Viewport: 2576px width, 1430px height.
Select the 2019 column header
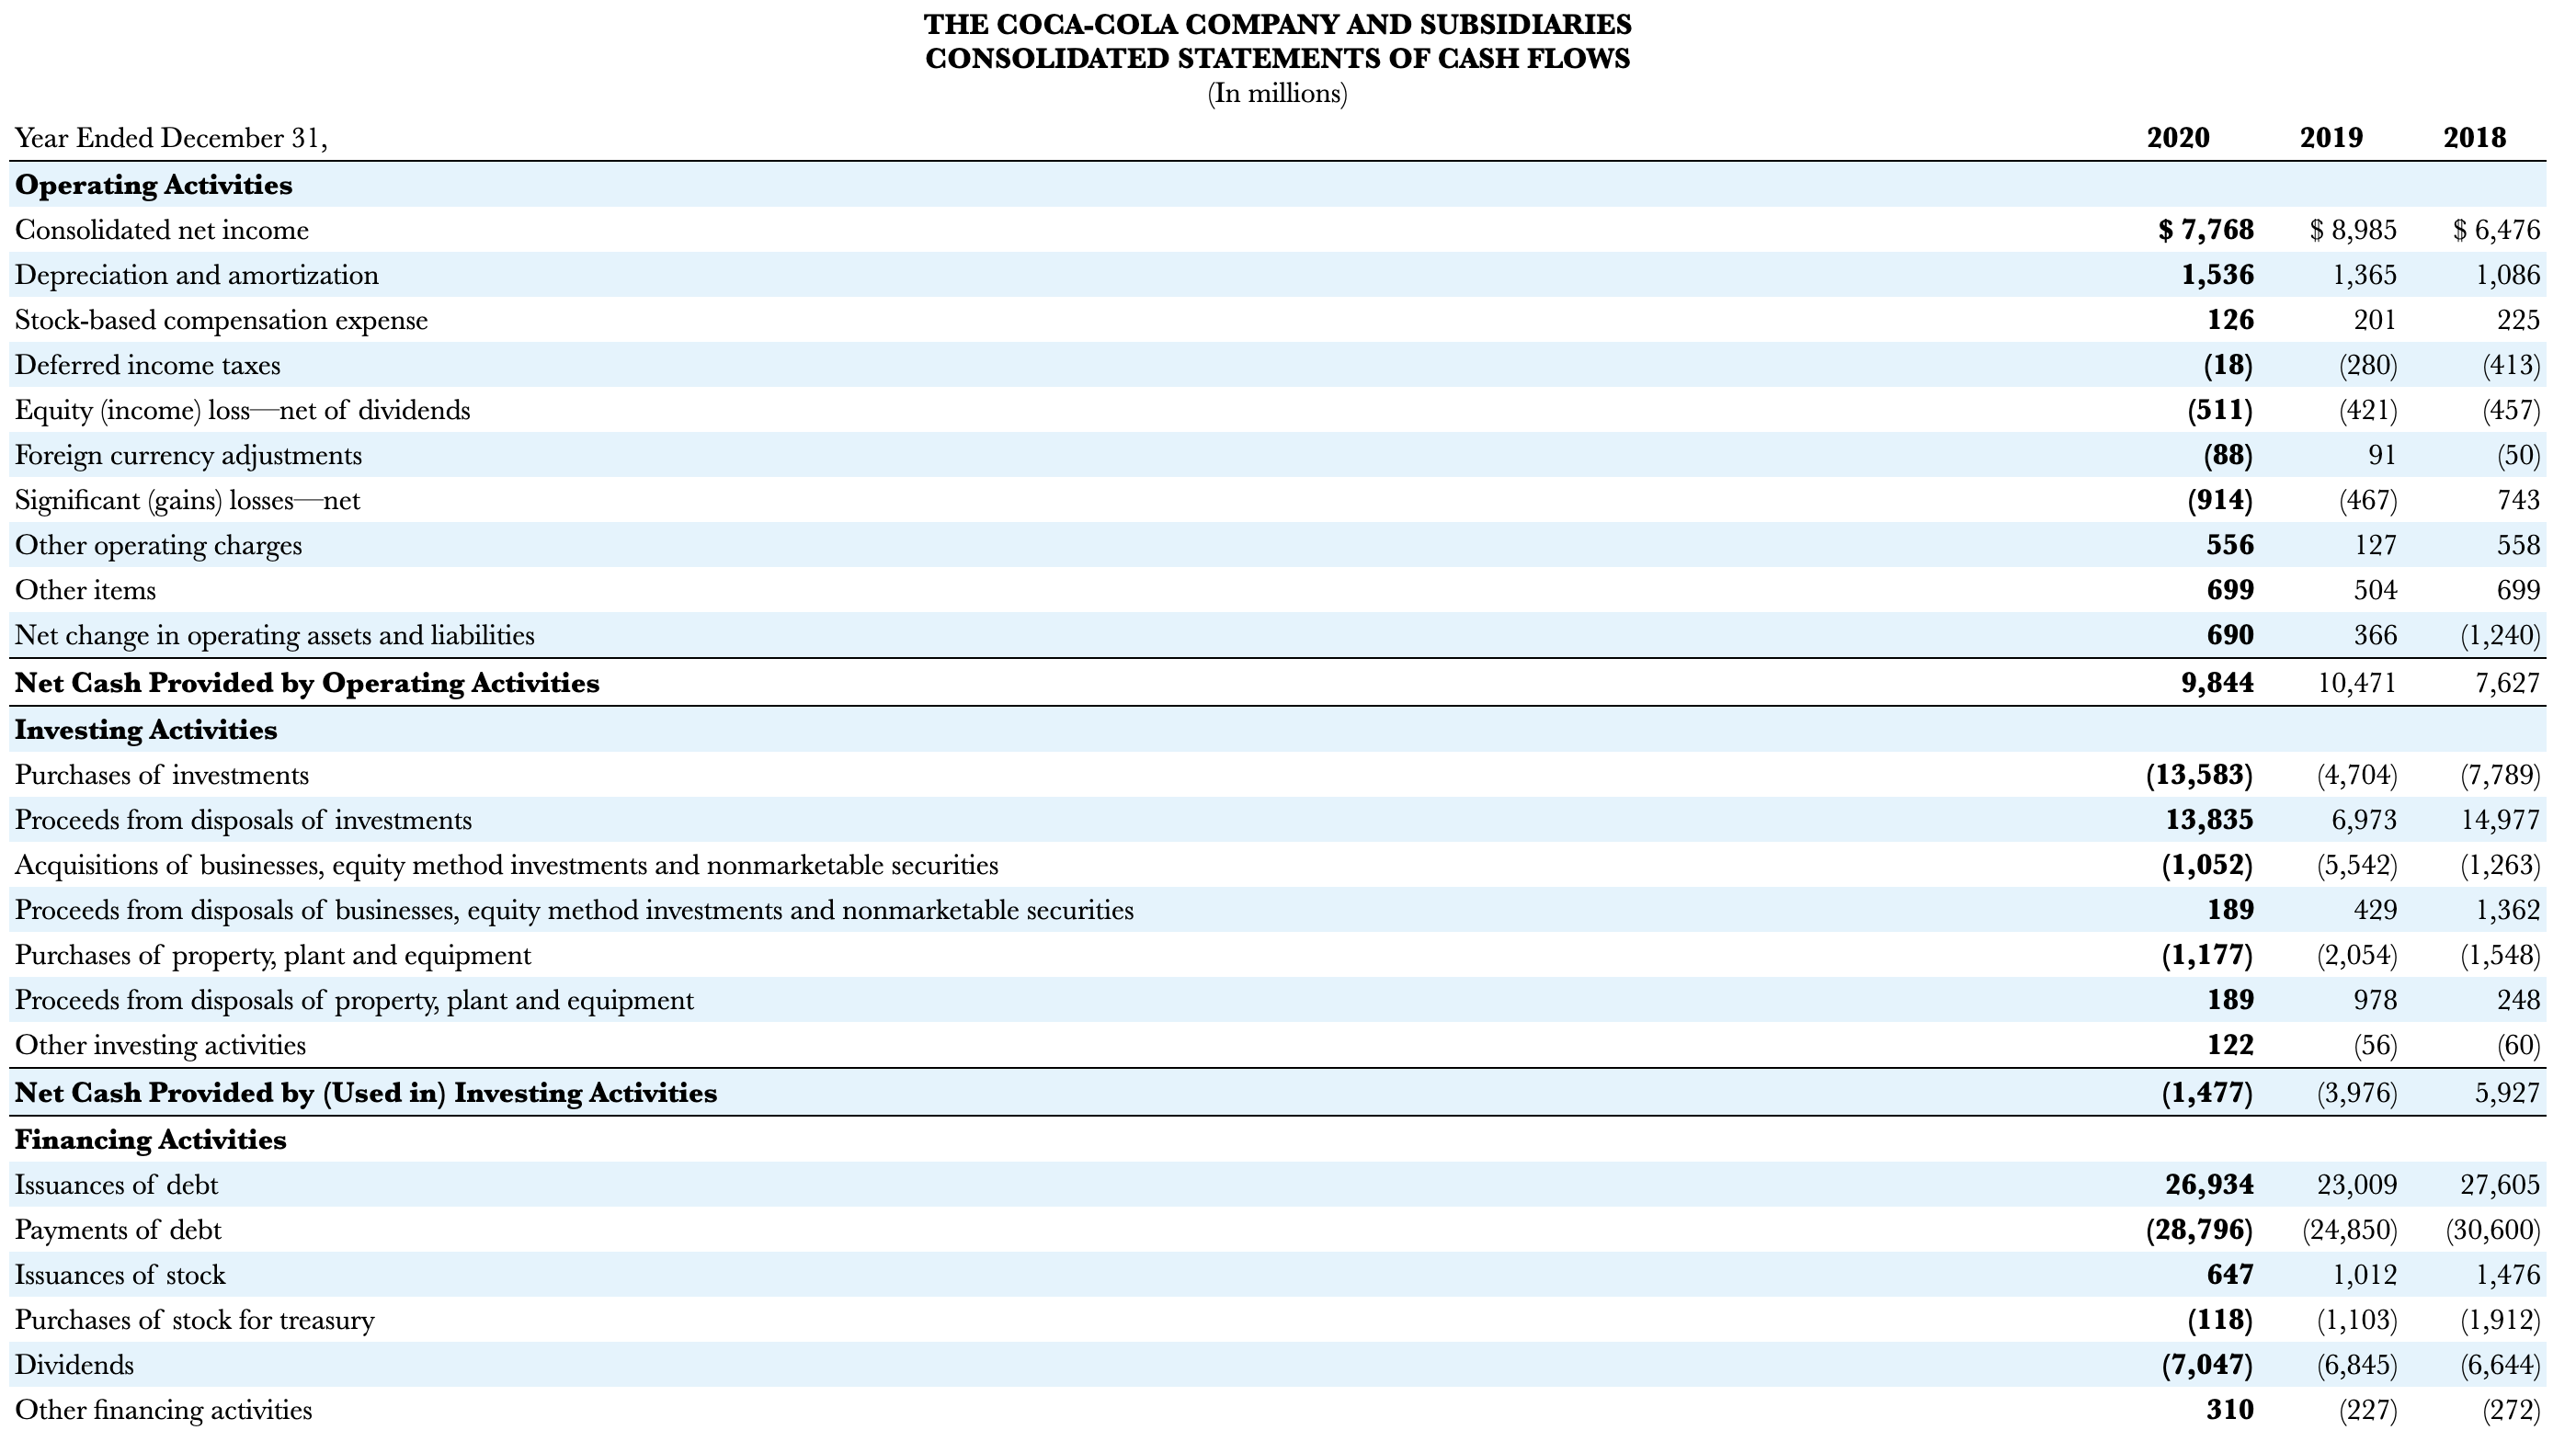pos(2330,140)
